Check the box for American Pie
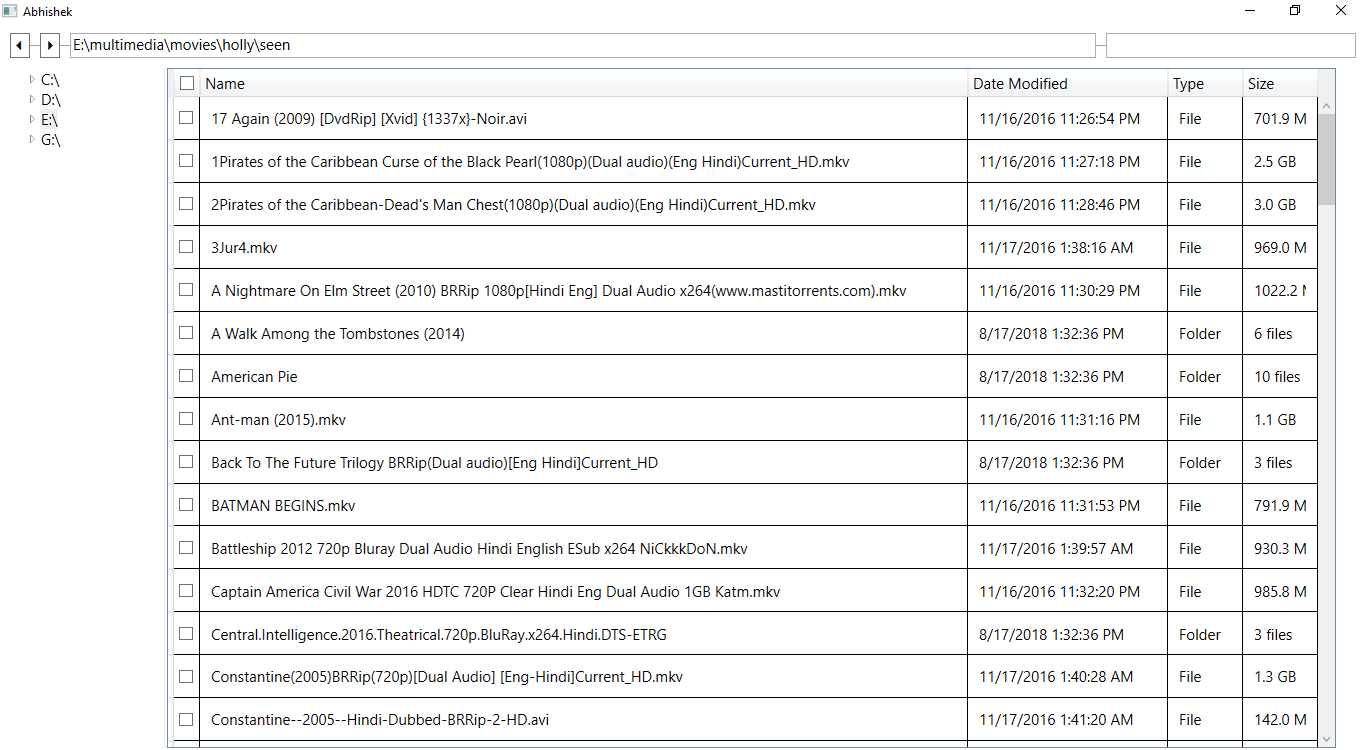Viewport: 1366px width, 750px height. pyautogui.click(x=186, y=376)
